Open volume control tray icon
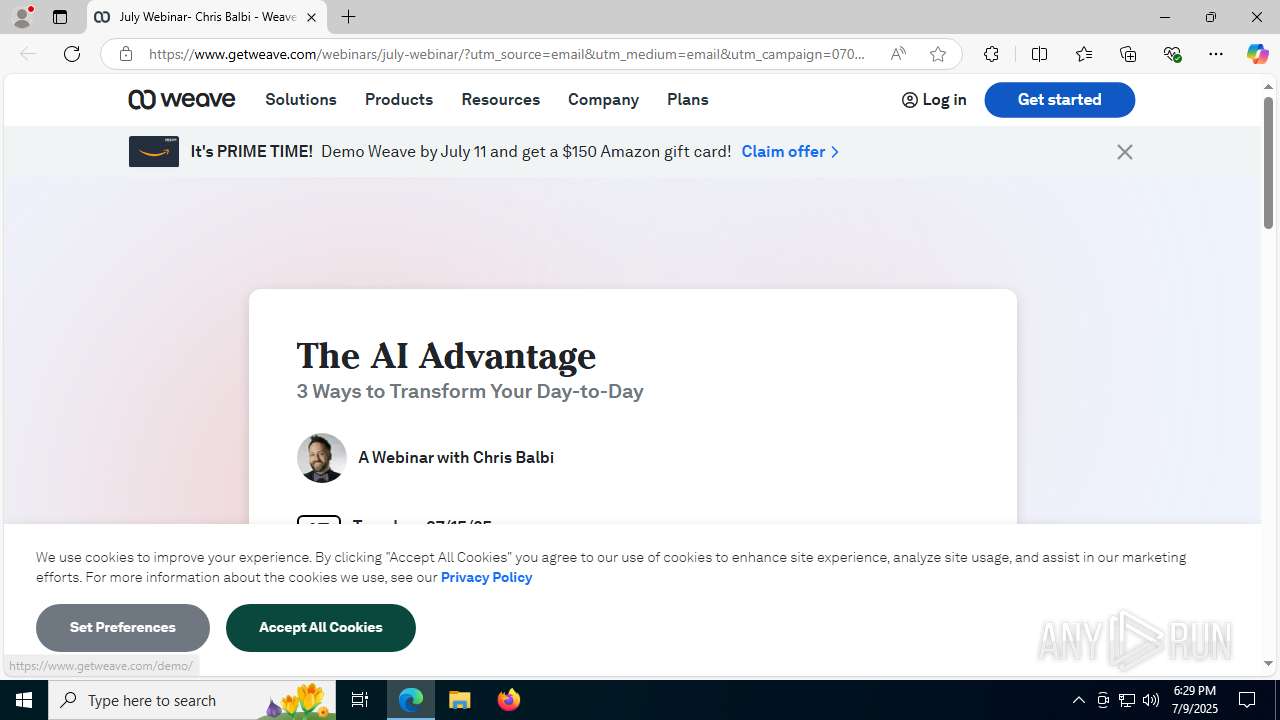This screenshot has height=720, width=1280. click(x=1151, y=700)
